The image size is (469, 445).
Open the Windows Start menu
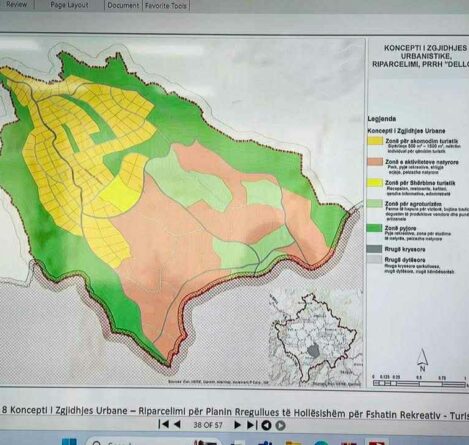click(69, 442)
